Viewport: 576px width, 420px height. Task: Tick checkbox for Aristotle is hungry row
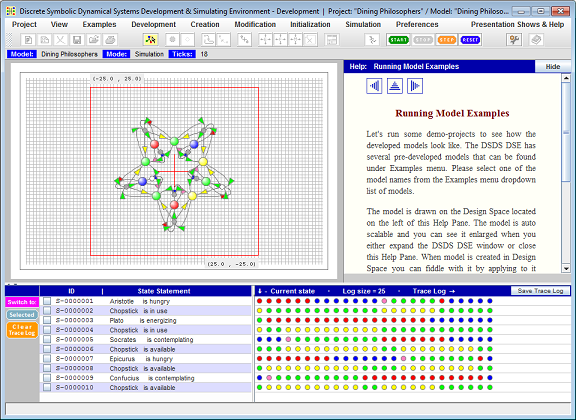47,301
